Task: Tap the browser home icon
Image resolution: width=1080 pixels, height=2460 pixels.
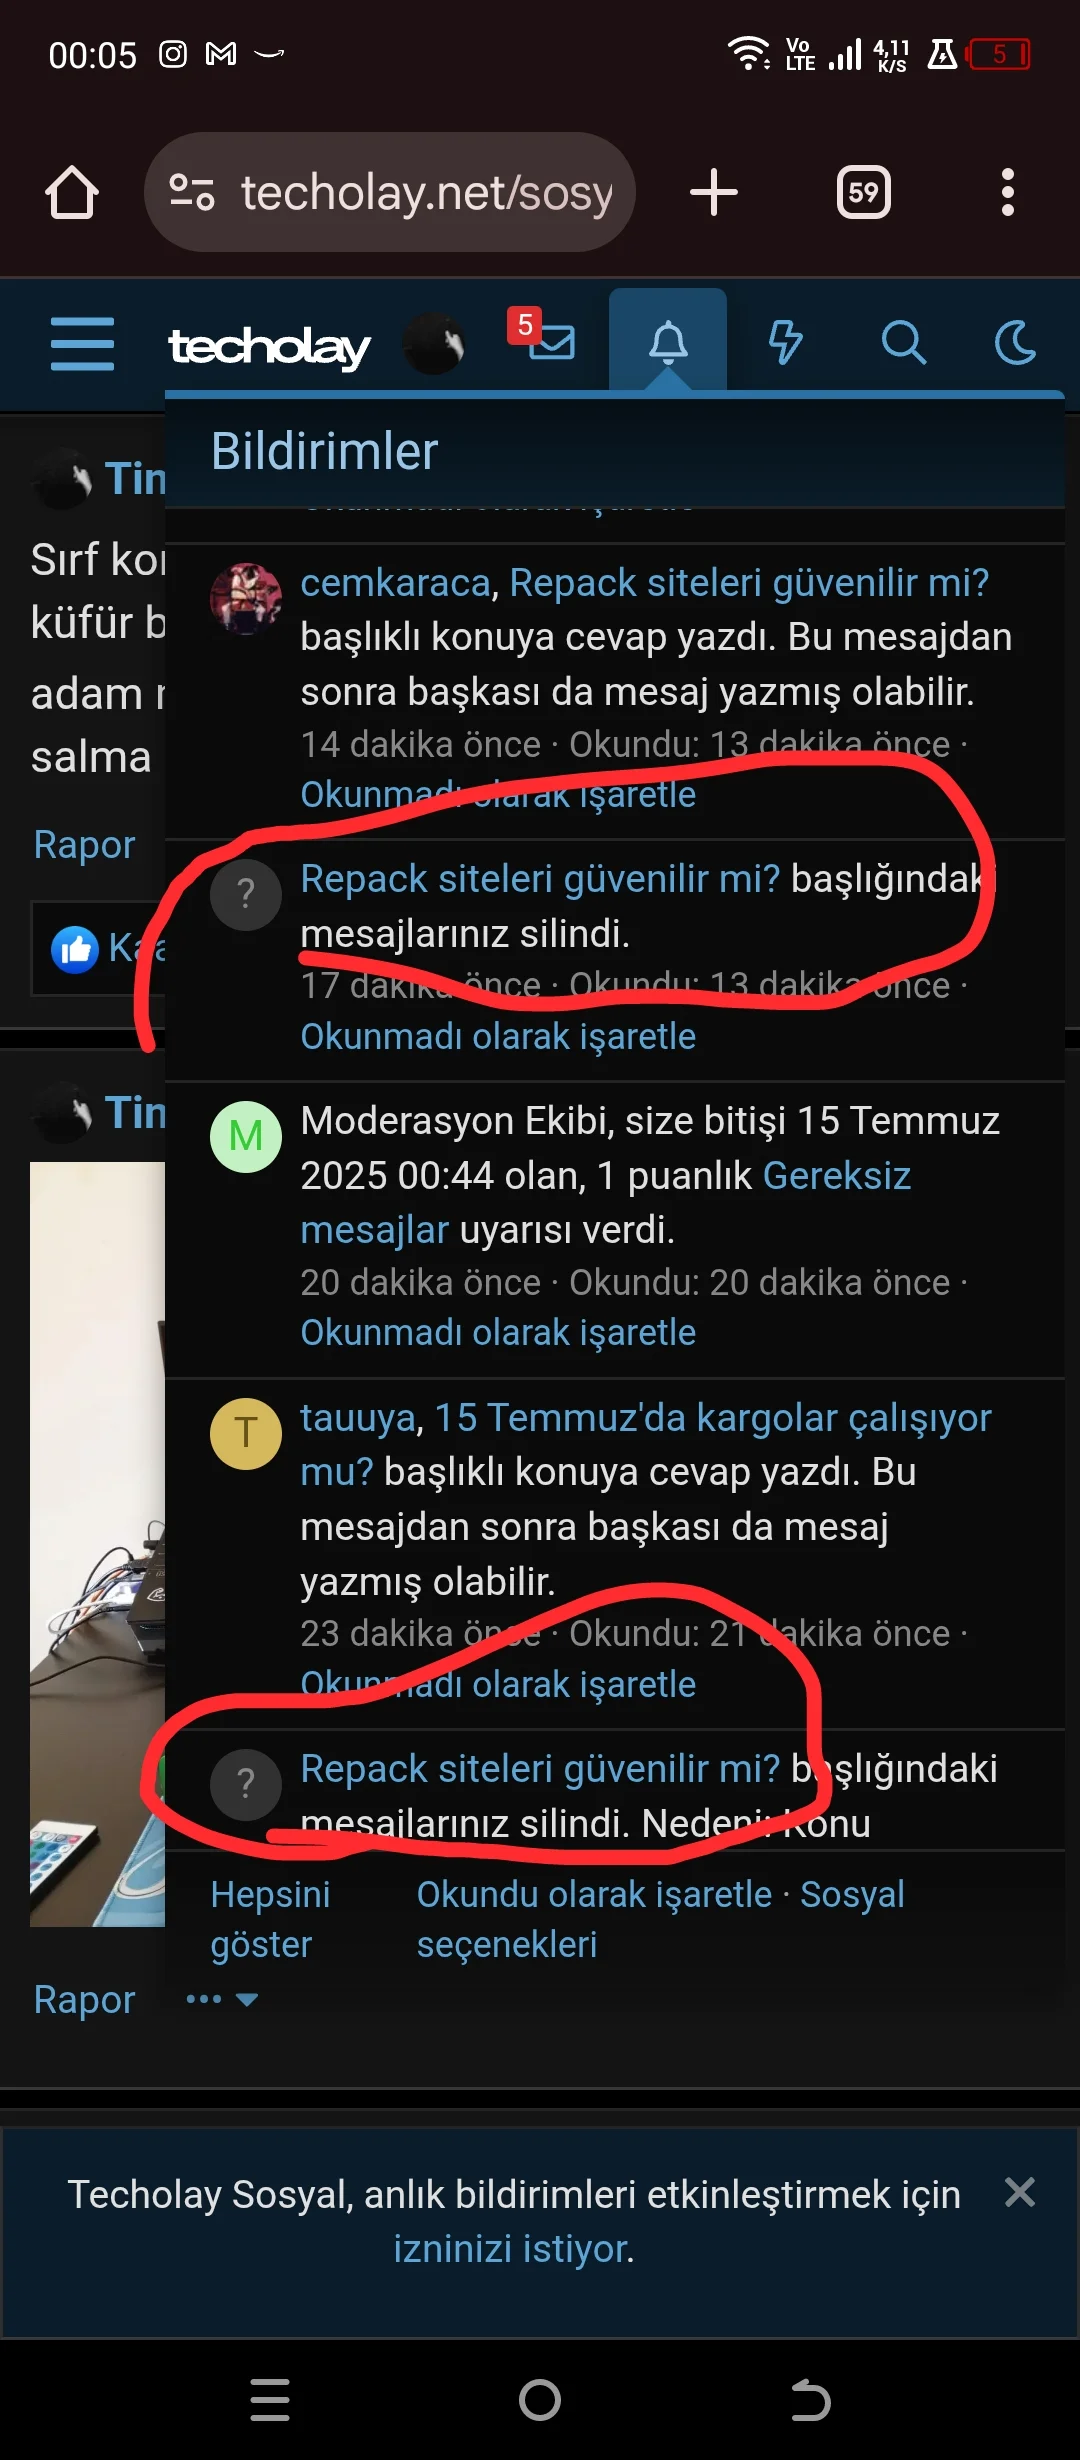Action: [x=72, y=192]
